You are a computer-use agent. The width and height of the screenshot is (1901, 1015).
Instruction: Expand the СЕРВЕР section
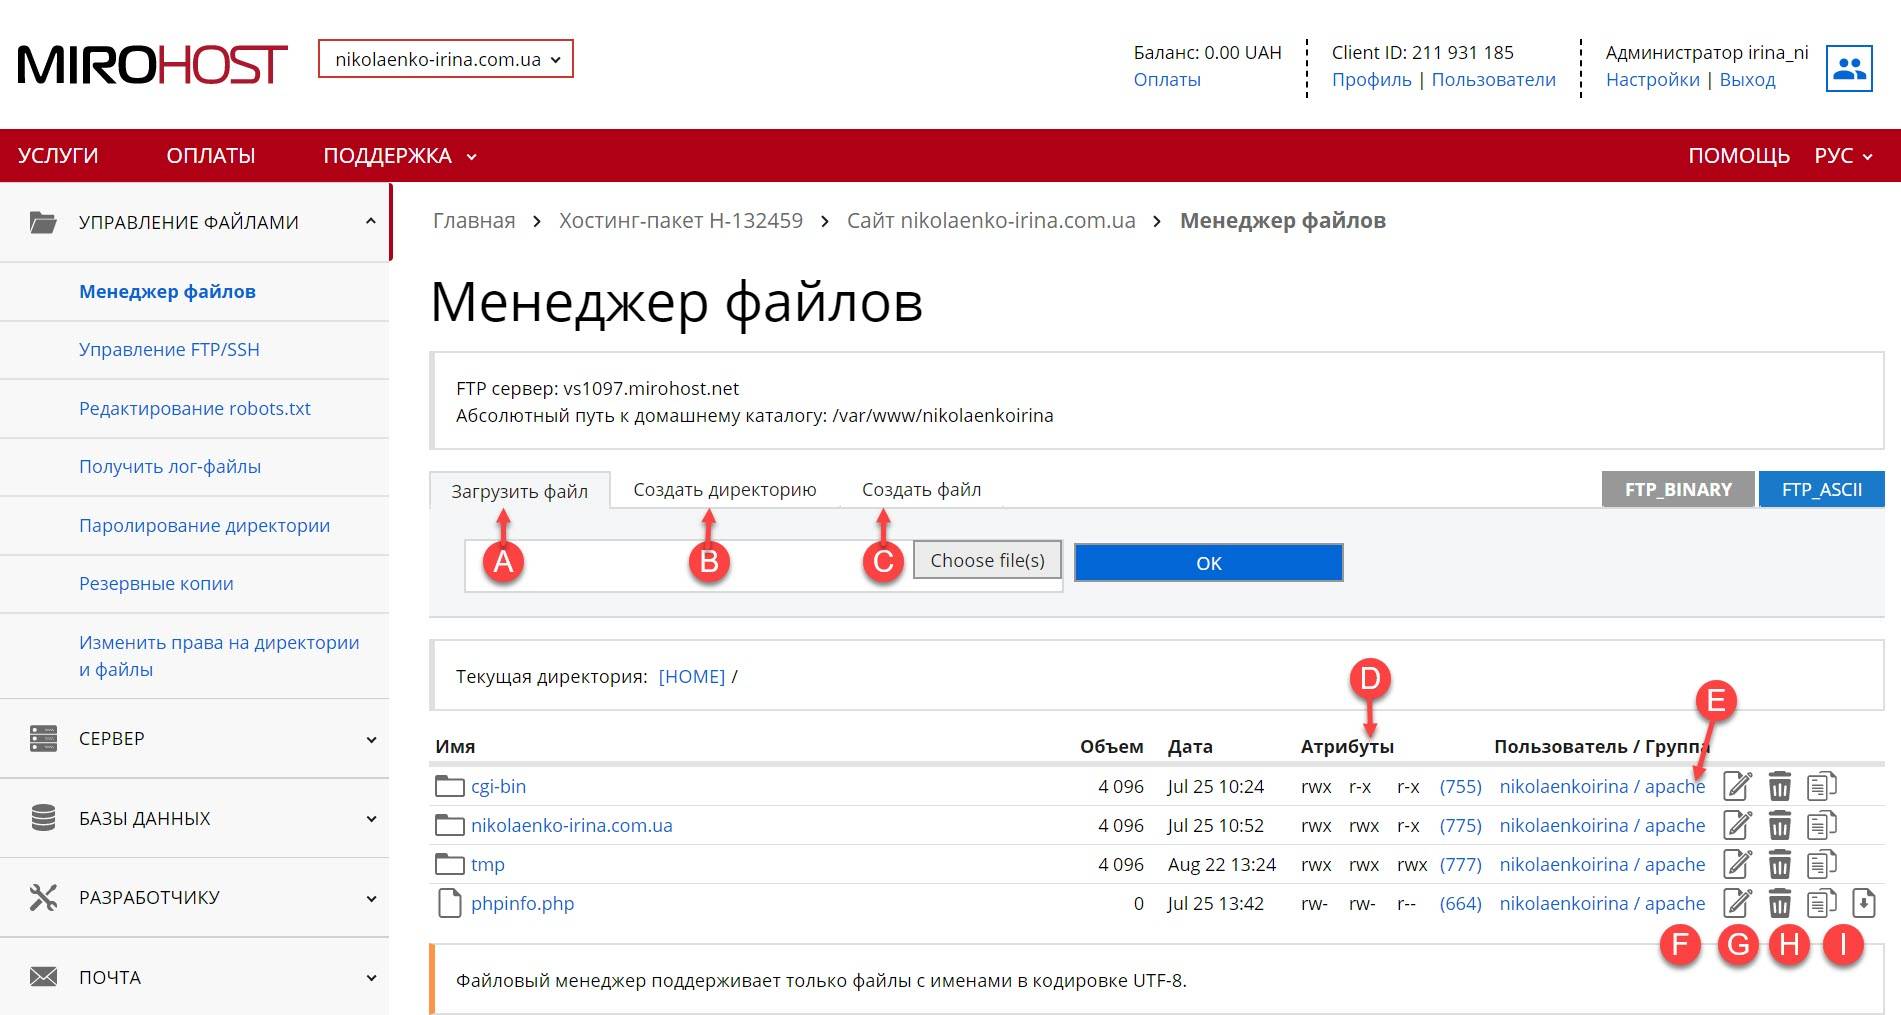click(x=195, y=738)
